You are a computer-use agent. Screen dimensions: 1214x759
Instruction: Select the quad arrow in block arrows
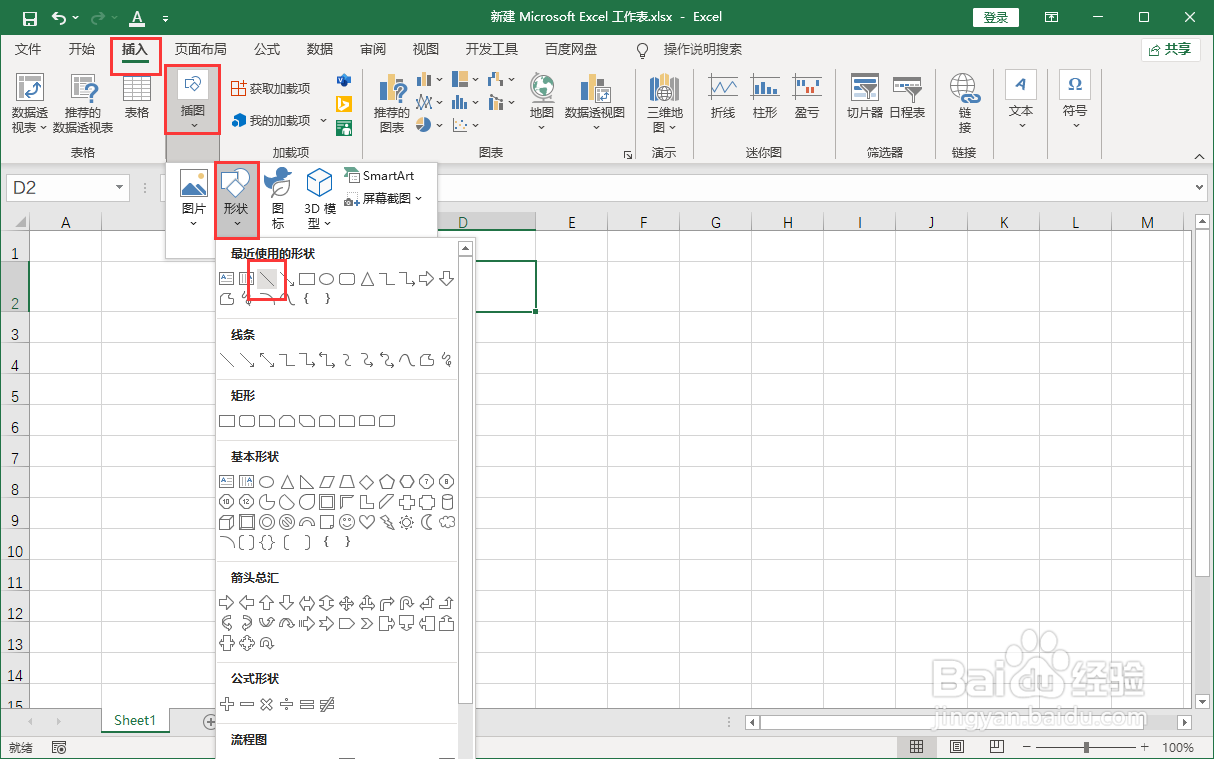(347, 603)
